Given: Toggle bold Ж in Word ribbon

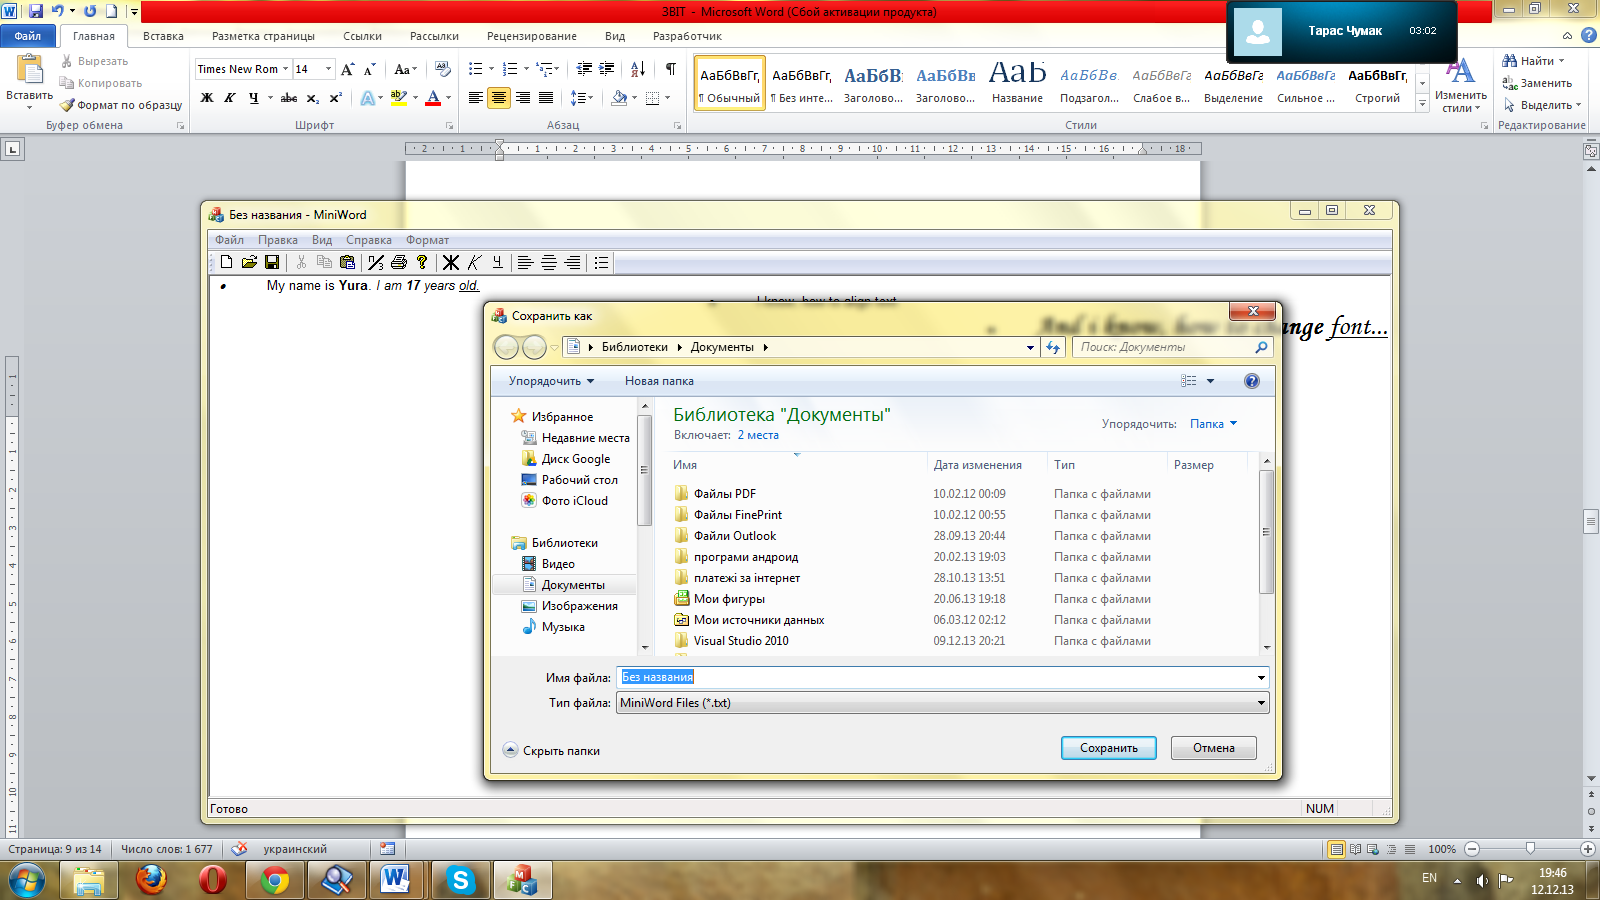Looking at the screenshot, I should click(x=207, y=98).
